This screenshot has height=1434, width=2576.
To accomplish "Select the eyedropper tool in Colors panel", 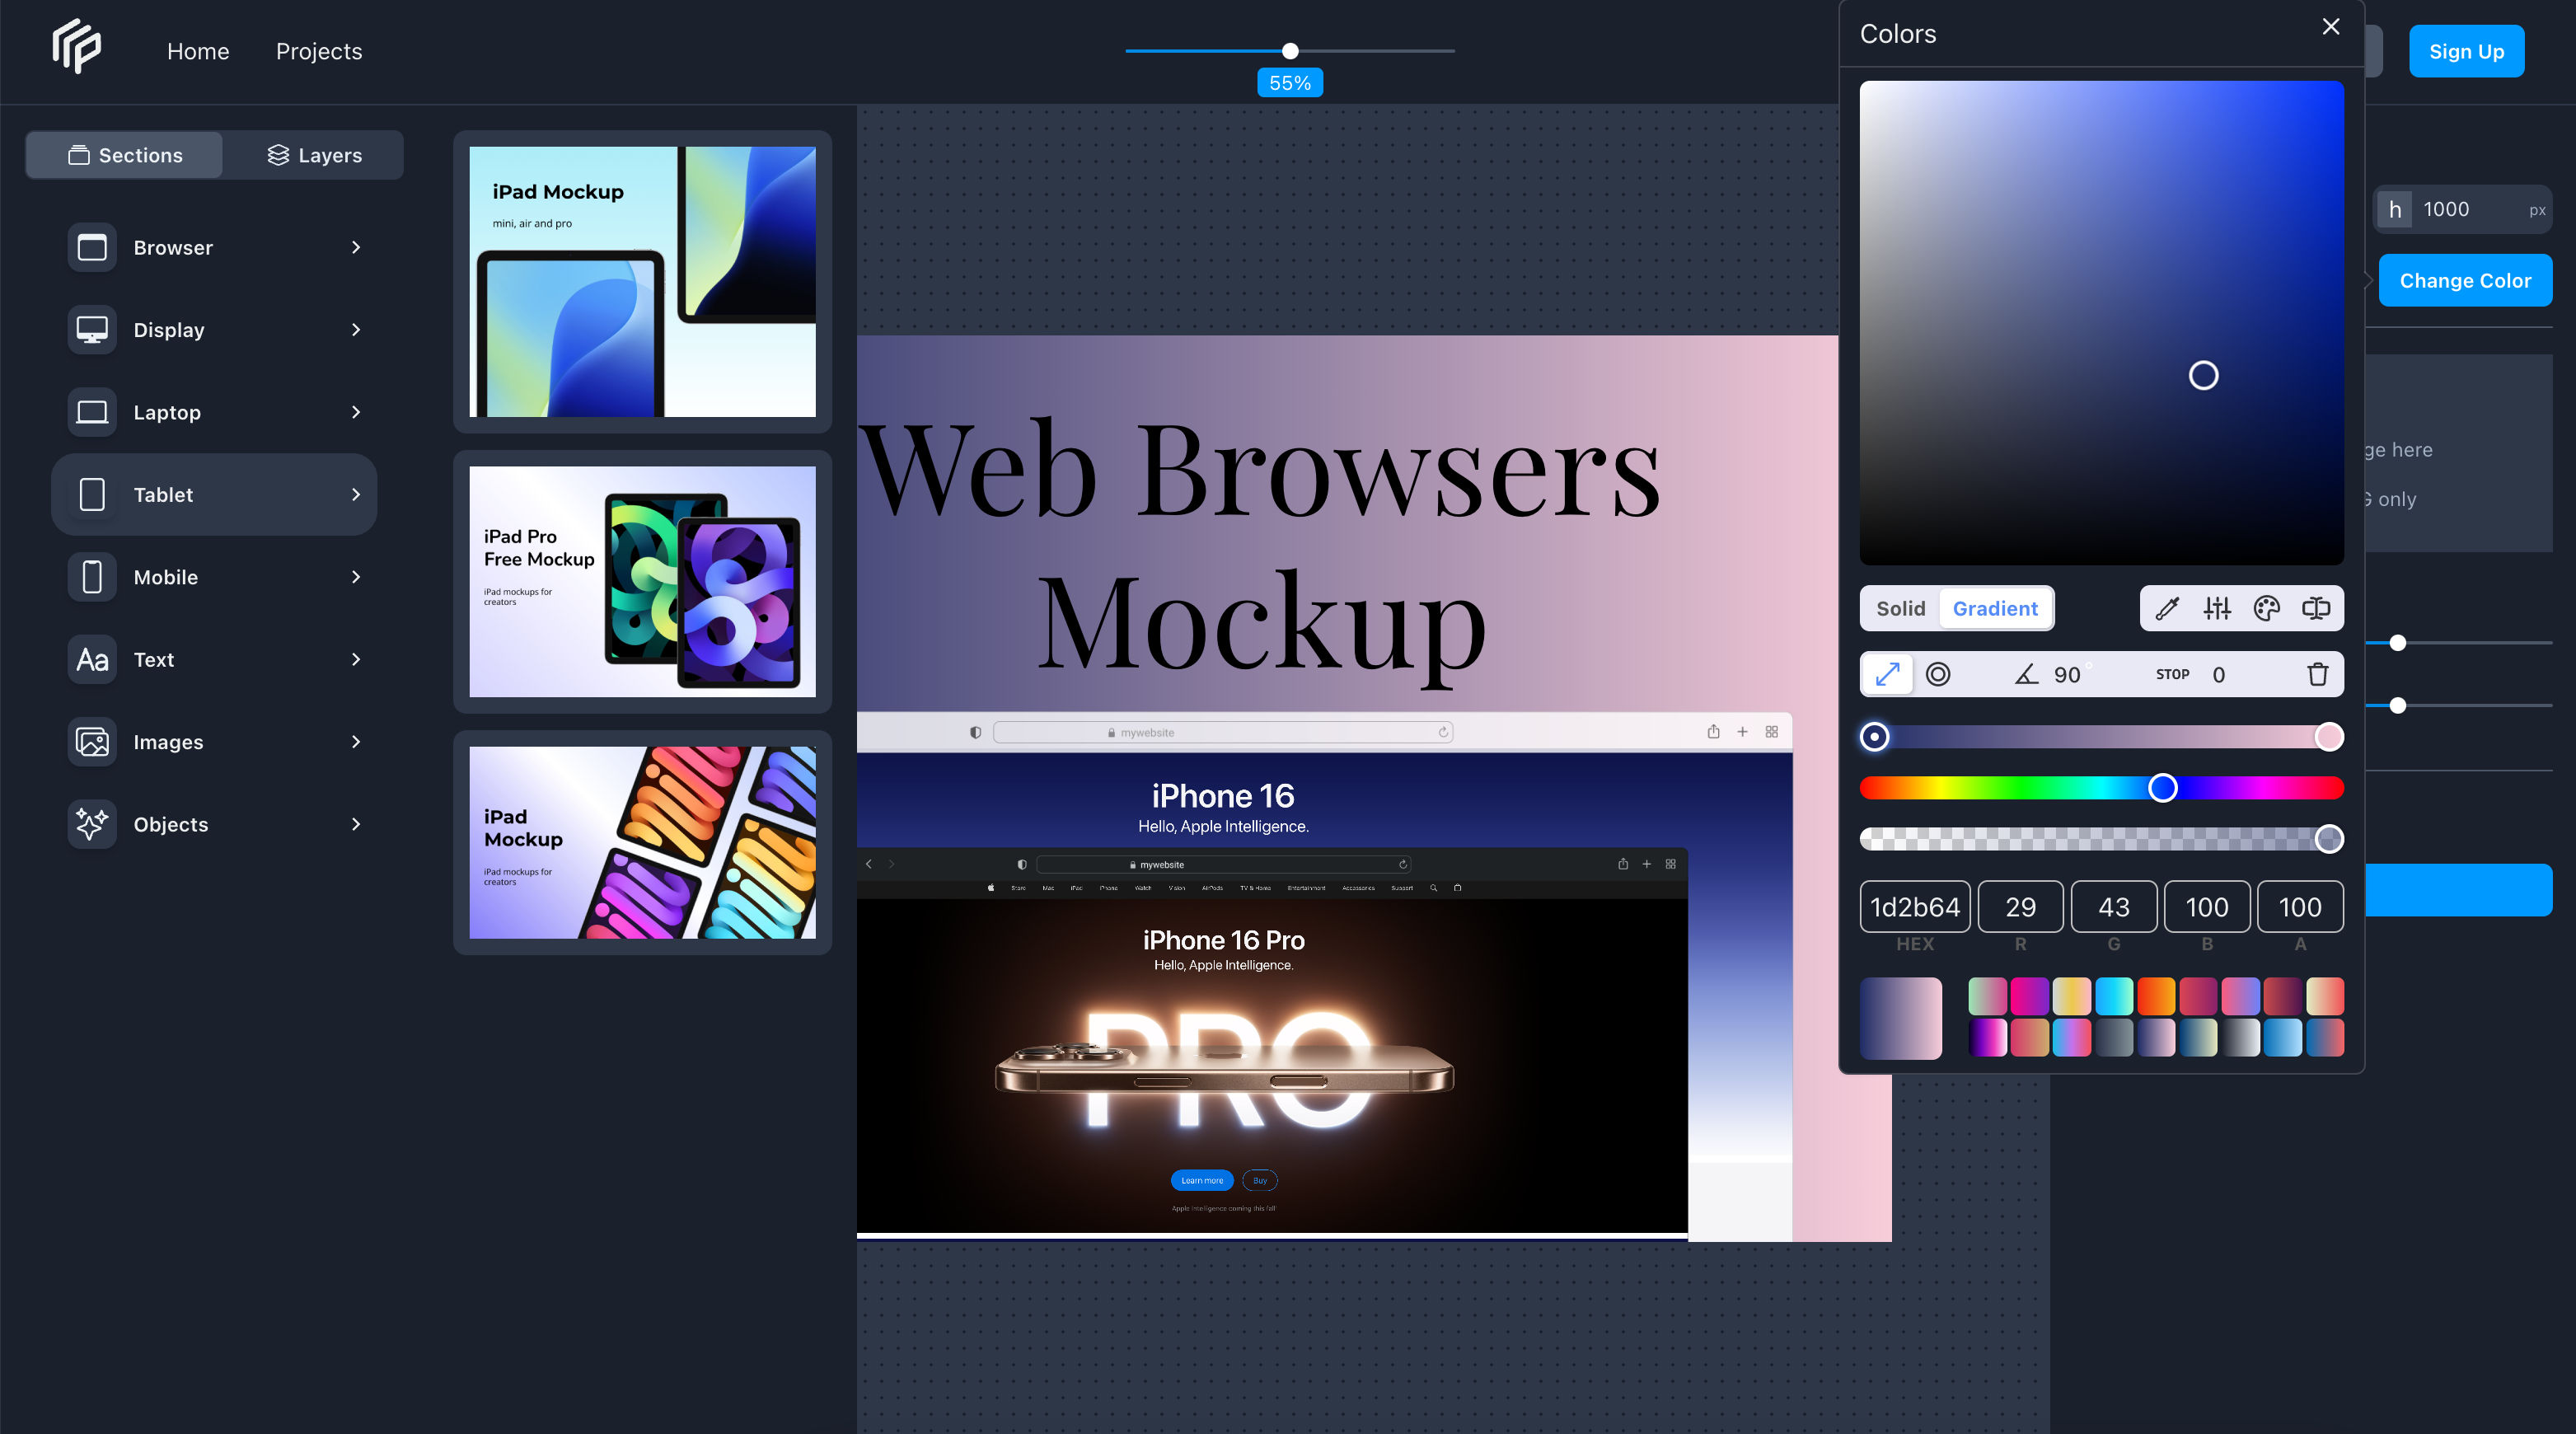I will (2167, 608).
